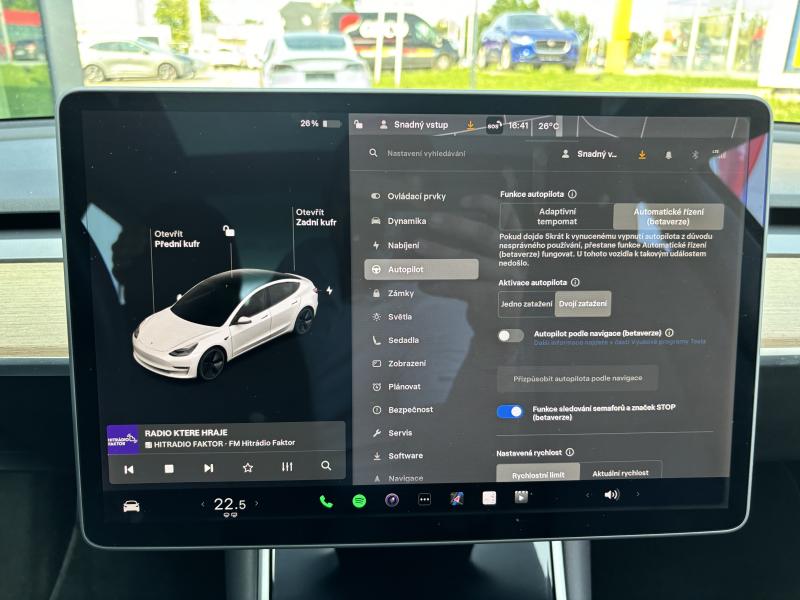Increase volume with the right chevron
Screen dimensions: 800x600
638,494
